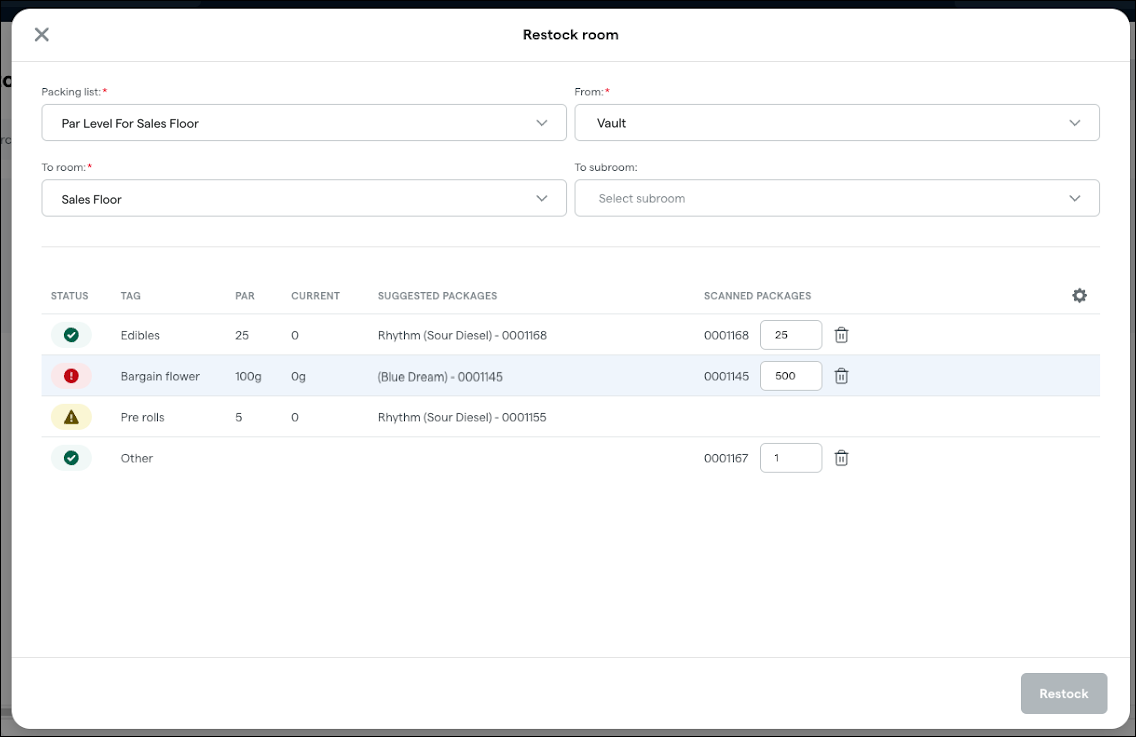The width and height of the screenshot is (1136, 737).
Task: Click the green check status icon on Edibles row
Action: [x=71, y=335]
